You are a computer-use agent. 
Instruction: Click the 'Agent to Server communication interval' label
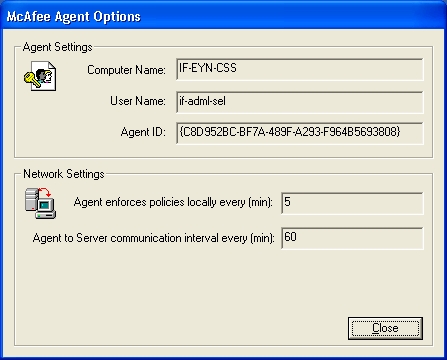pyautogui.click(x=153, y=238)
